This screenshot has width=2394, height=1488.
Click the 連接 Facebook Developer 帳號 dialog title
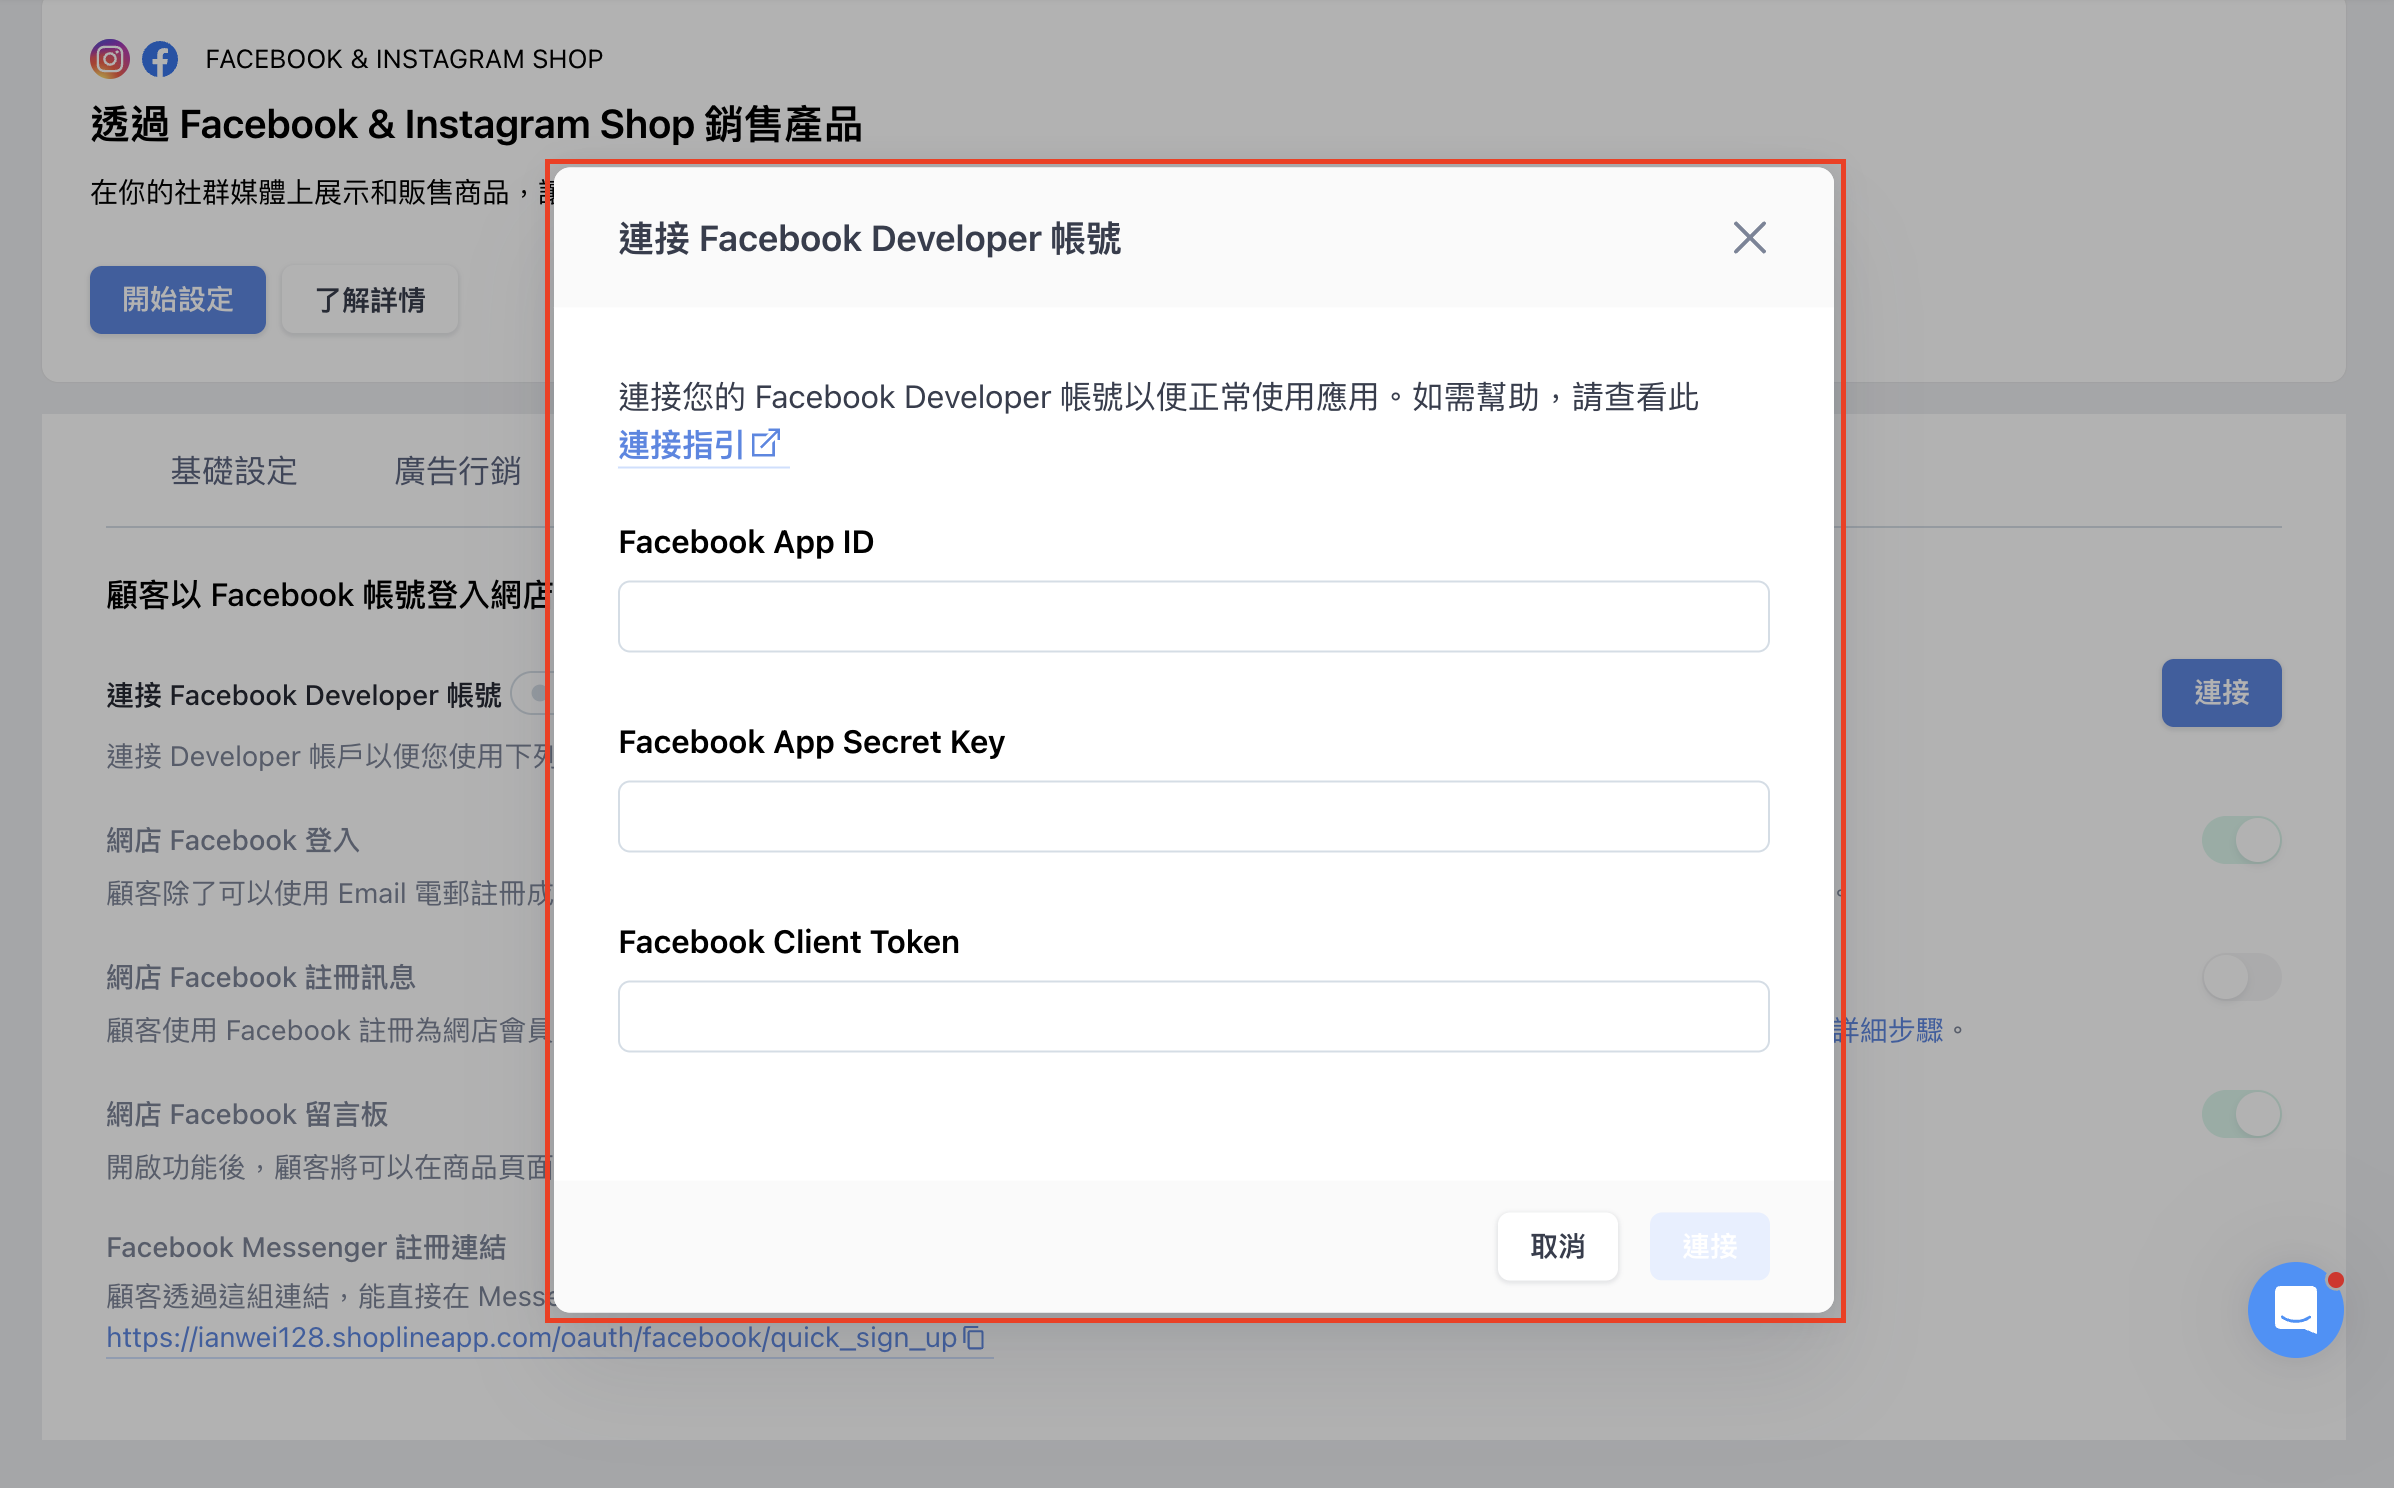pyautogui.click(x=870, y=239)
